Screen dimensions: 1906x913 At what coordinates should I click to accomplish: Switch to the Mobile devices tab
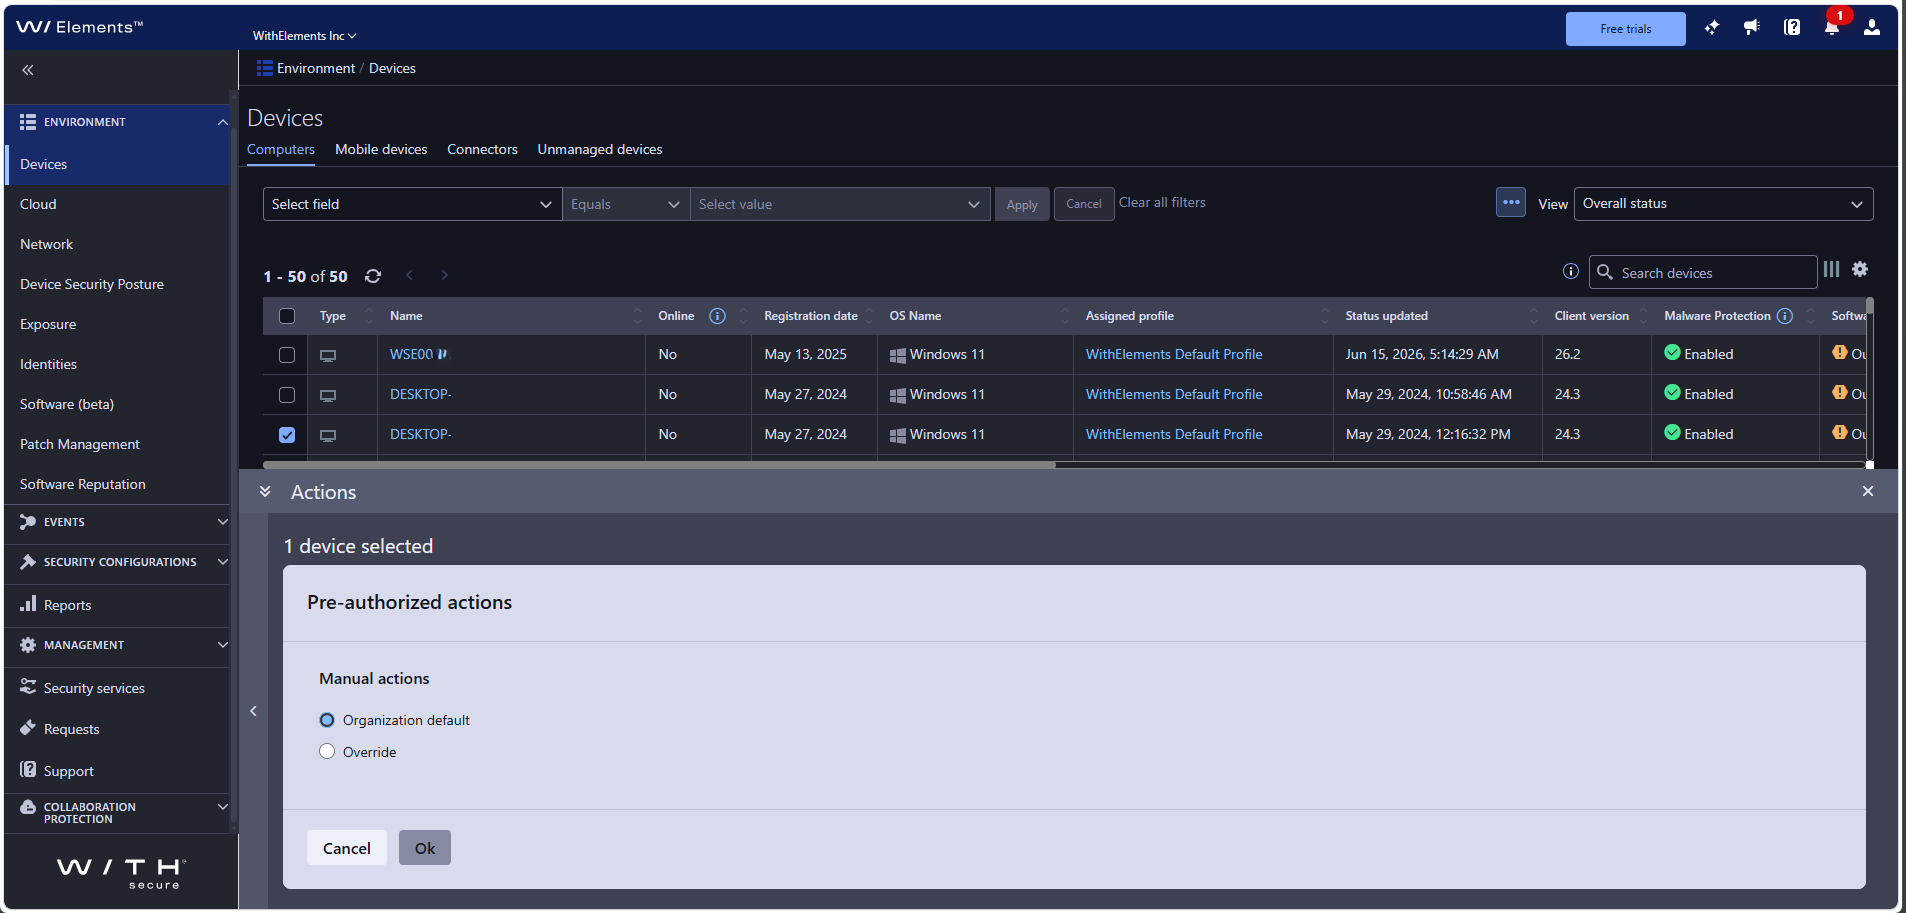381,149
